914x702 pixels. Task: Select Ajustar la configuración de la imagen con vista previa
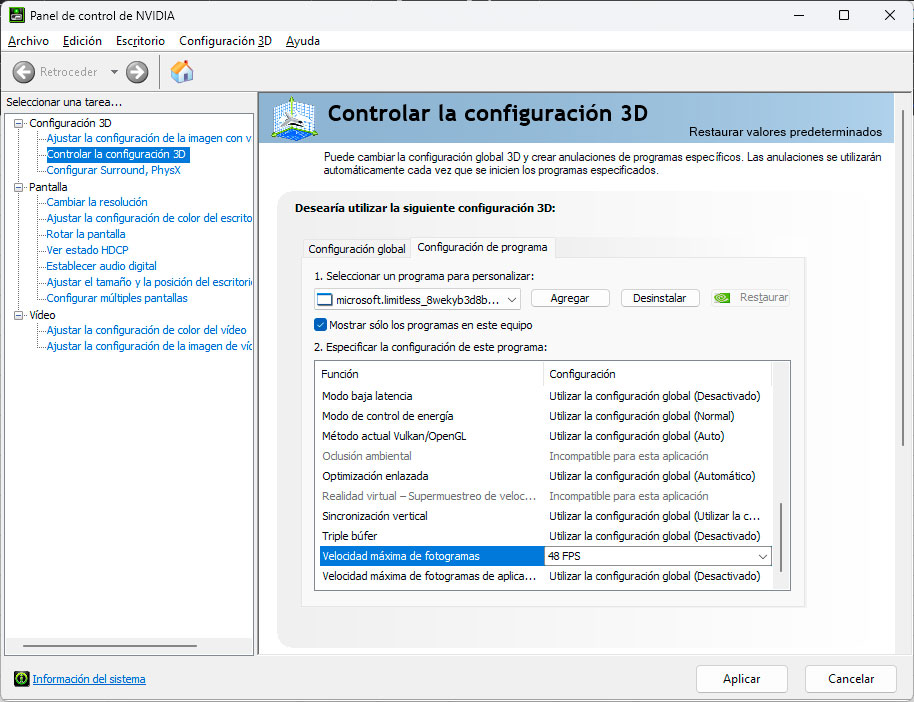[x=149, y=138]
